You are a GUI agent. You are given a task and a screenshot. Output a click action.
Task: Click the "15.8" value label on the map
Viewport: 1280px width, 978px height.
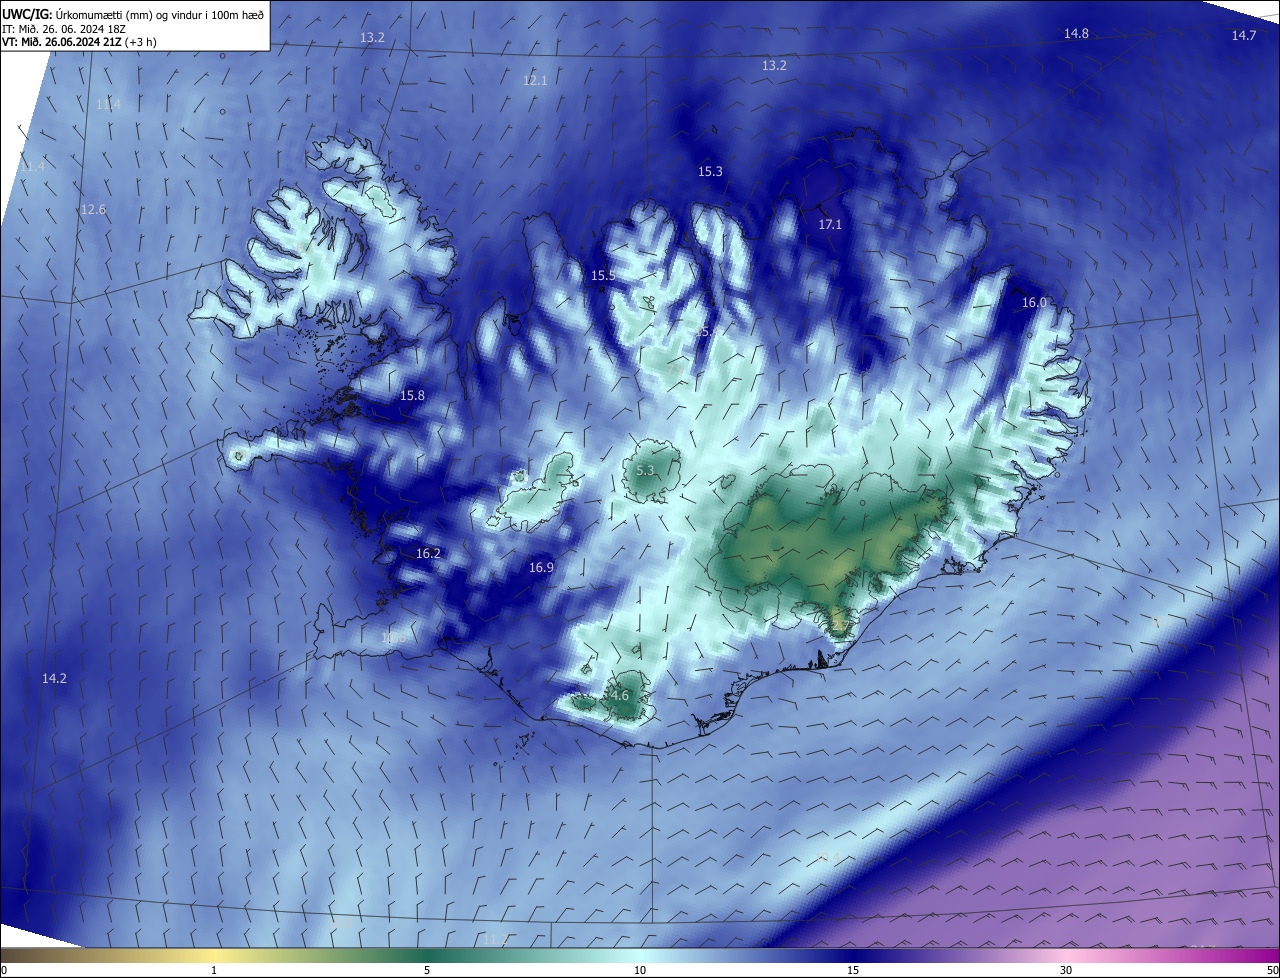pos(412,396)
